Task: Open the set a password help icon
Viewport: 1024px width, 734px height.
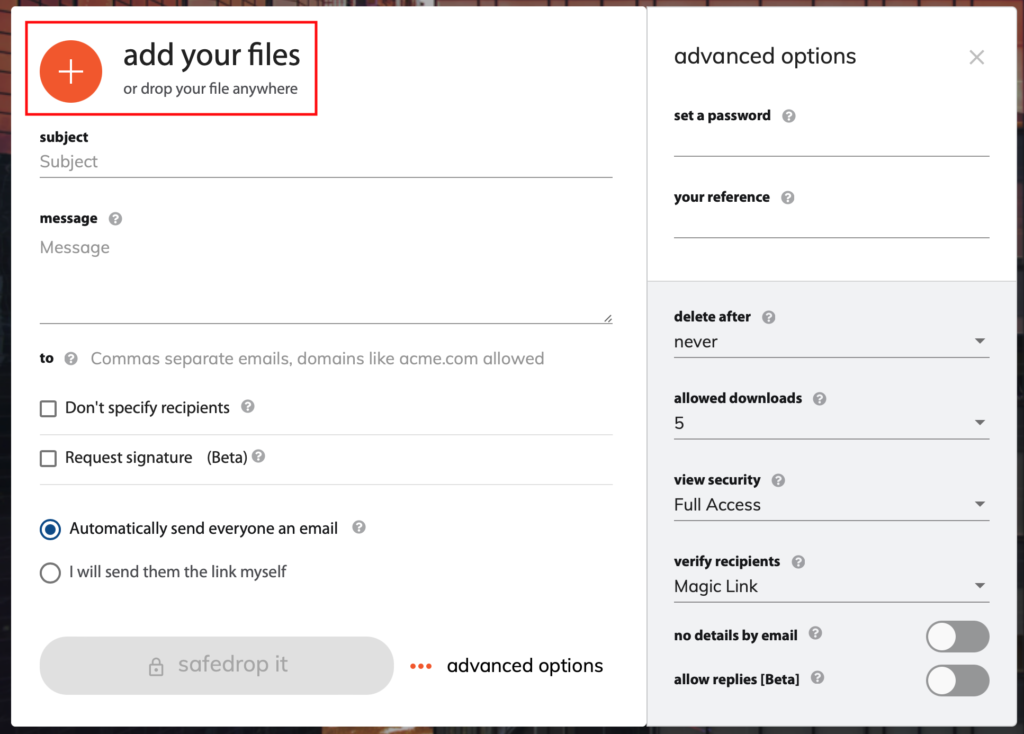Action: pos(789,115)
